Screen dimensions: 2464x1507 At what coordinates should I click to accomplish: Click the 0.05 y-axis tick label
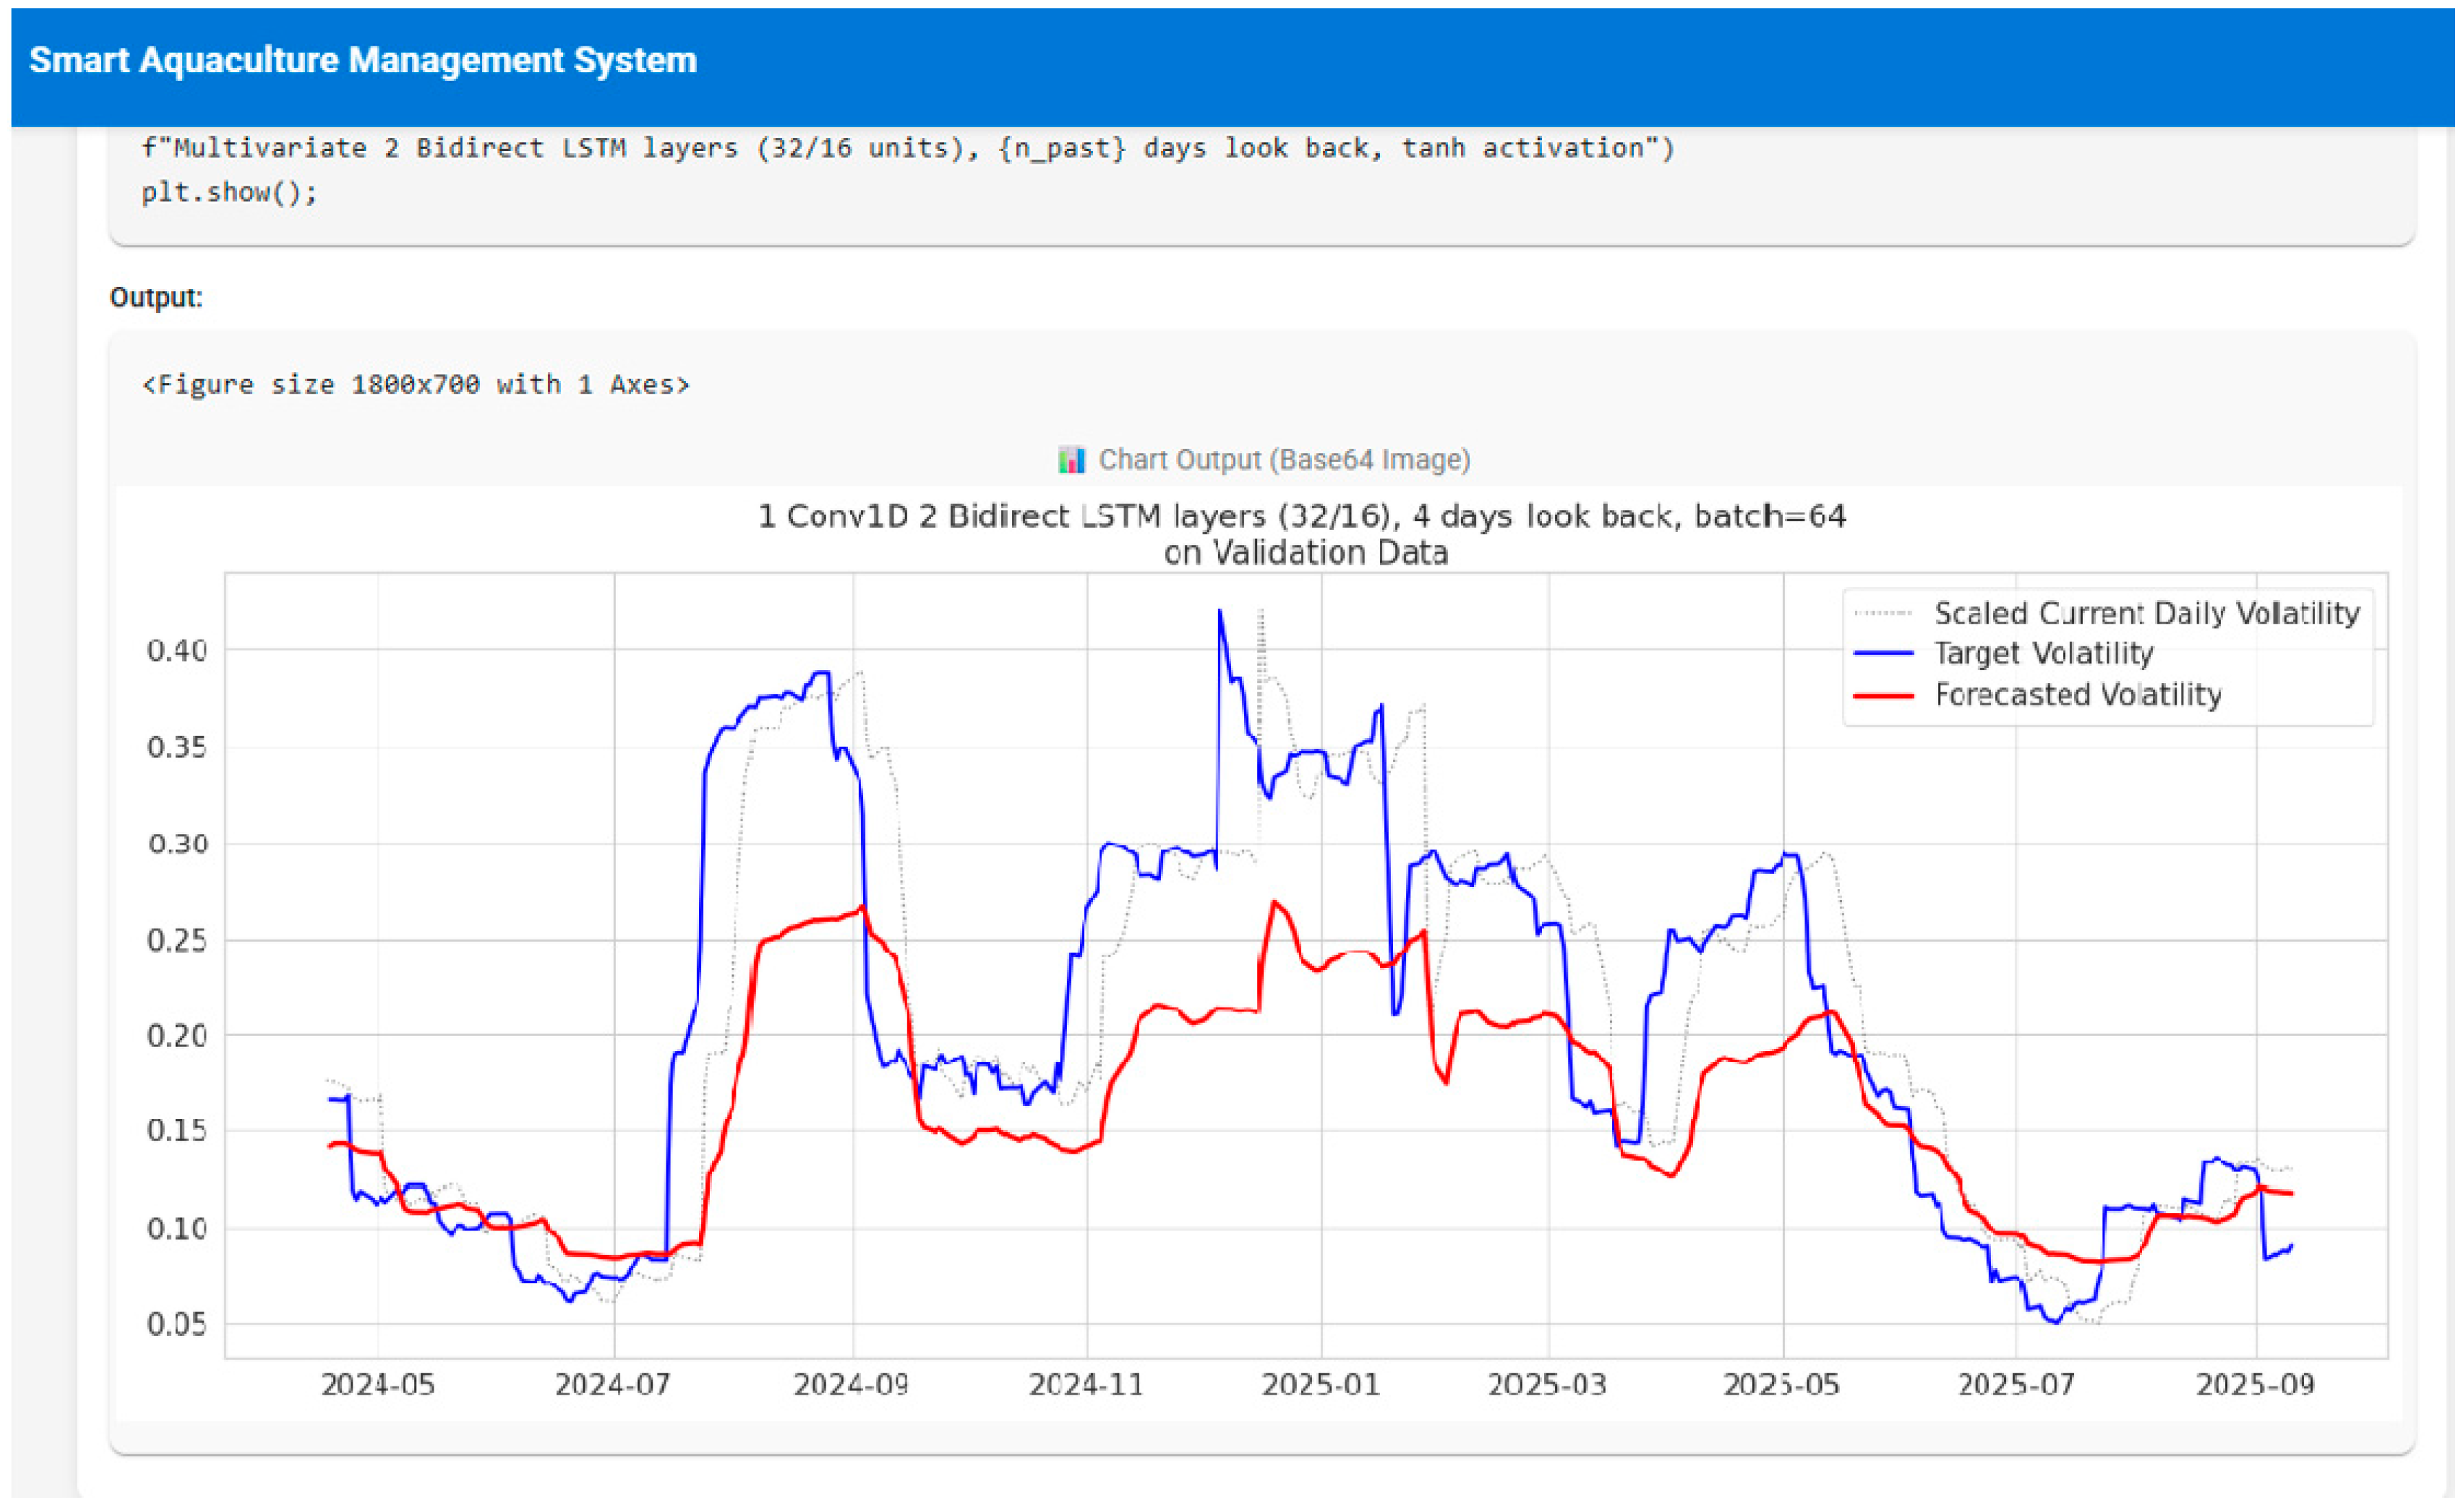click(x=176, y=1325)
